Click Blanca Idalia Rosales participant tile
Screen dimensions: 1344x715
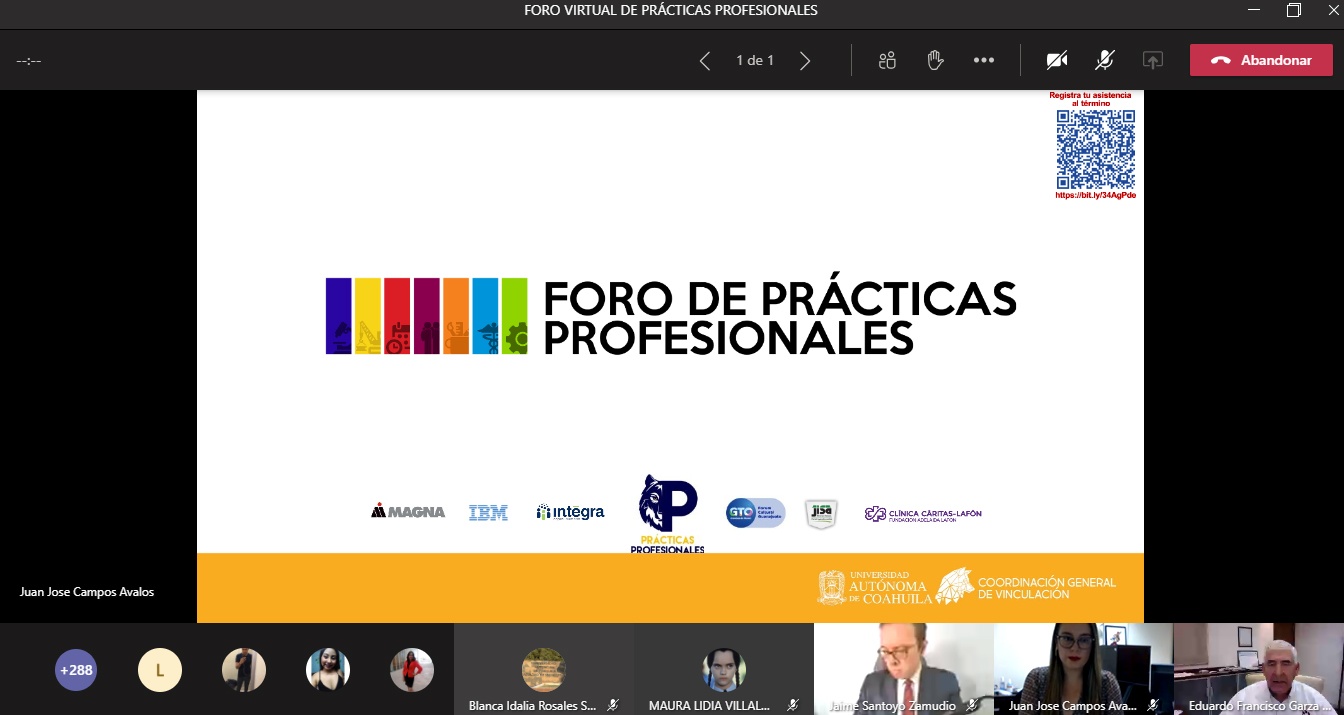543,670
